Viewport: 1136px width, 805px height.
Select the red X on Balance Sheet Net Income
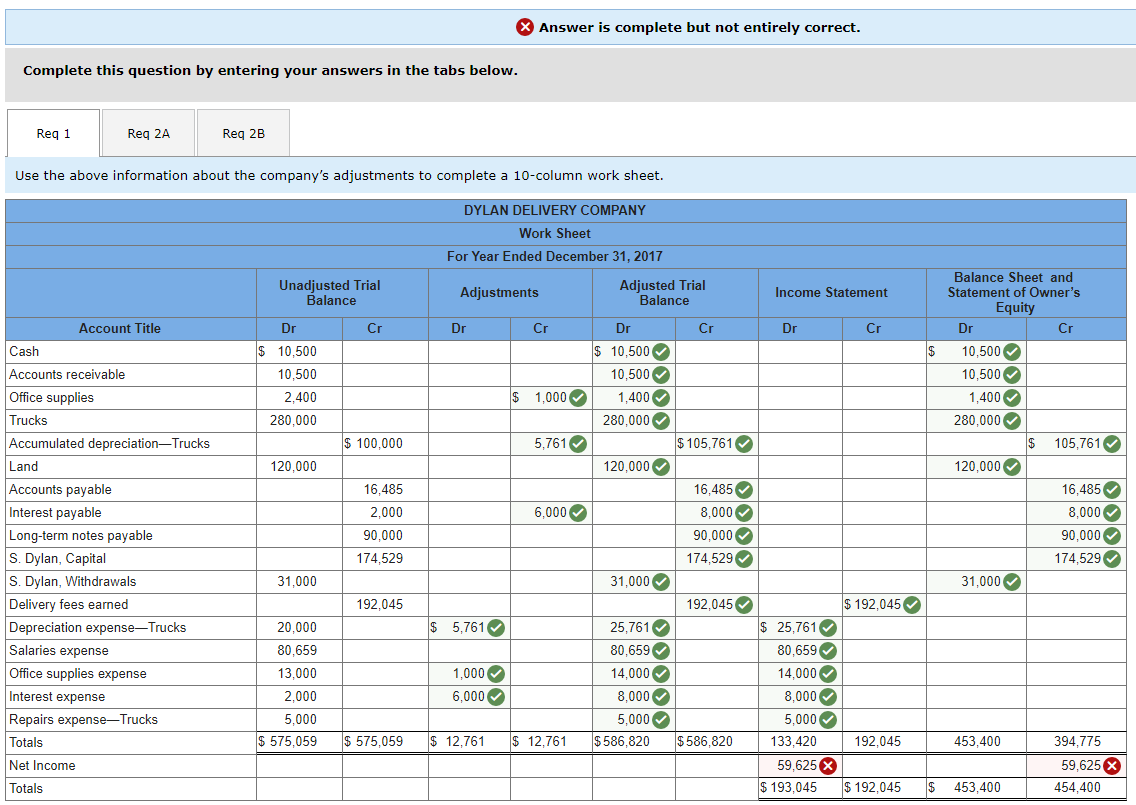pyautogui.click(x=1113, y=765)
